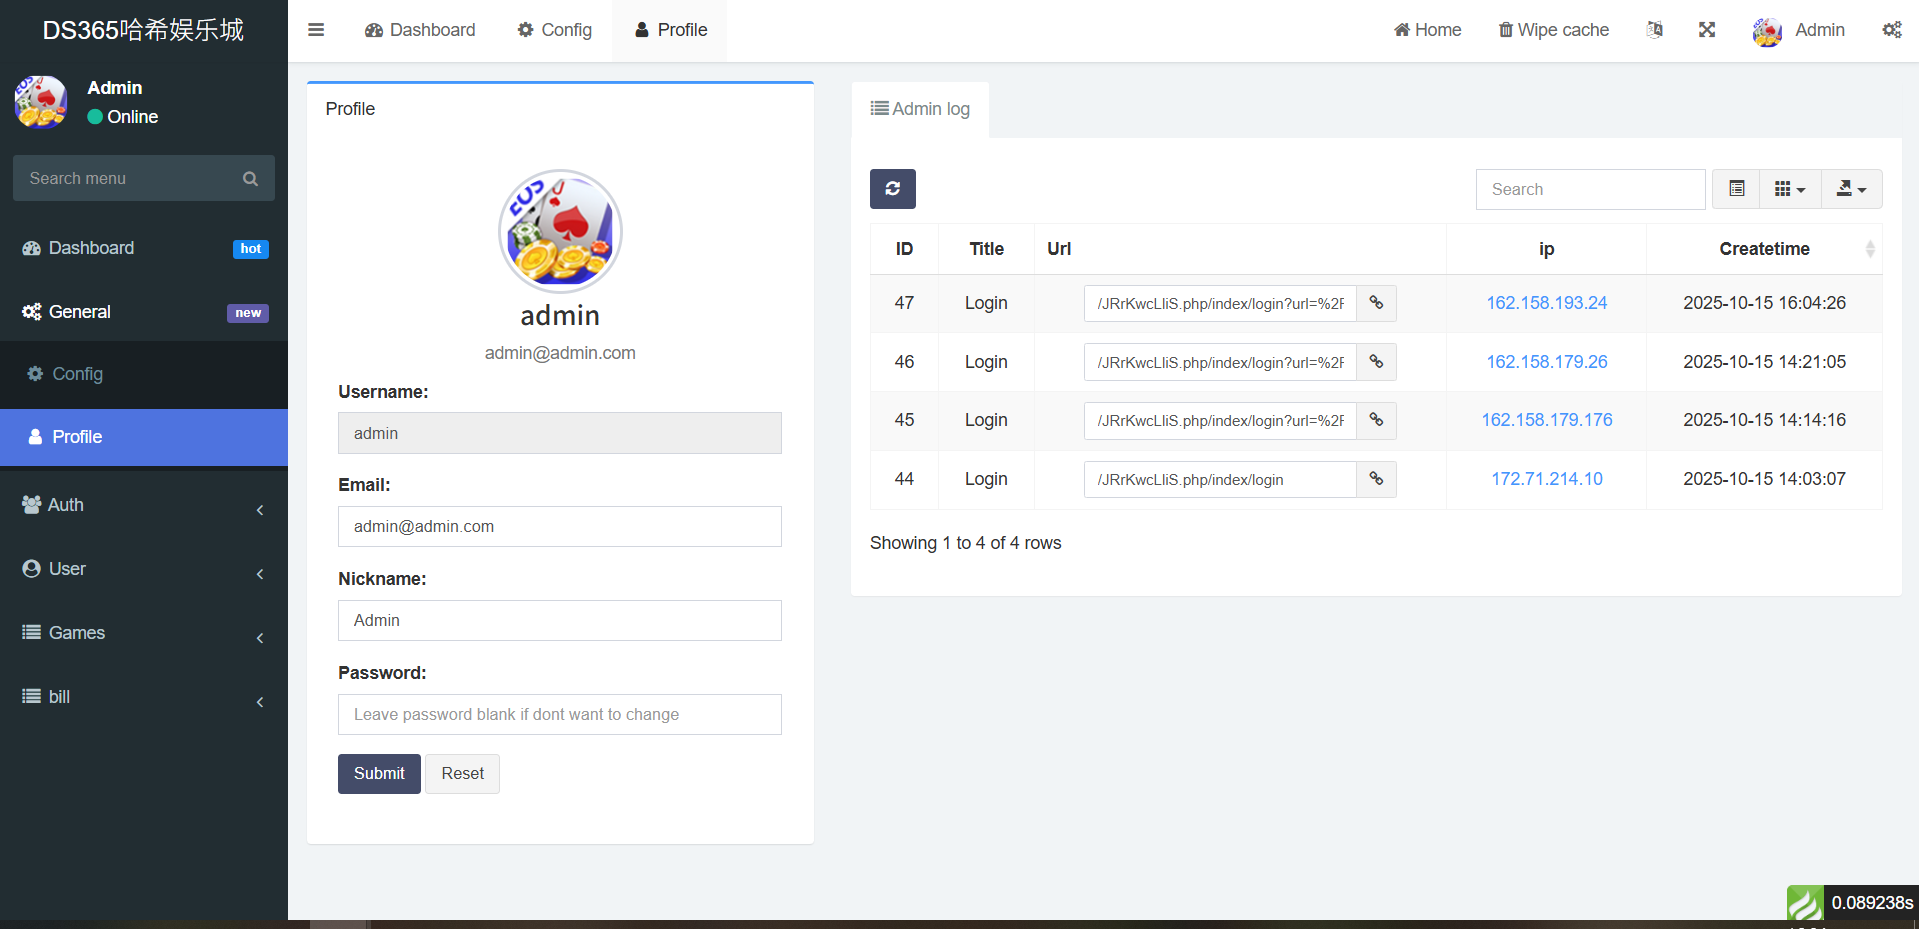
Task: Click the profile avatar image
Action: click(560, 231)
